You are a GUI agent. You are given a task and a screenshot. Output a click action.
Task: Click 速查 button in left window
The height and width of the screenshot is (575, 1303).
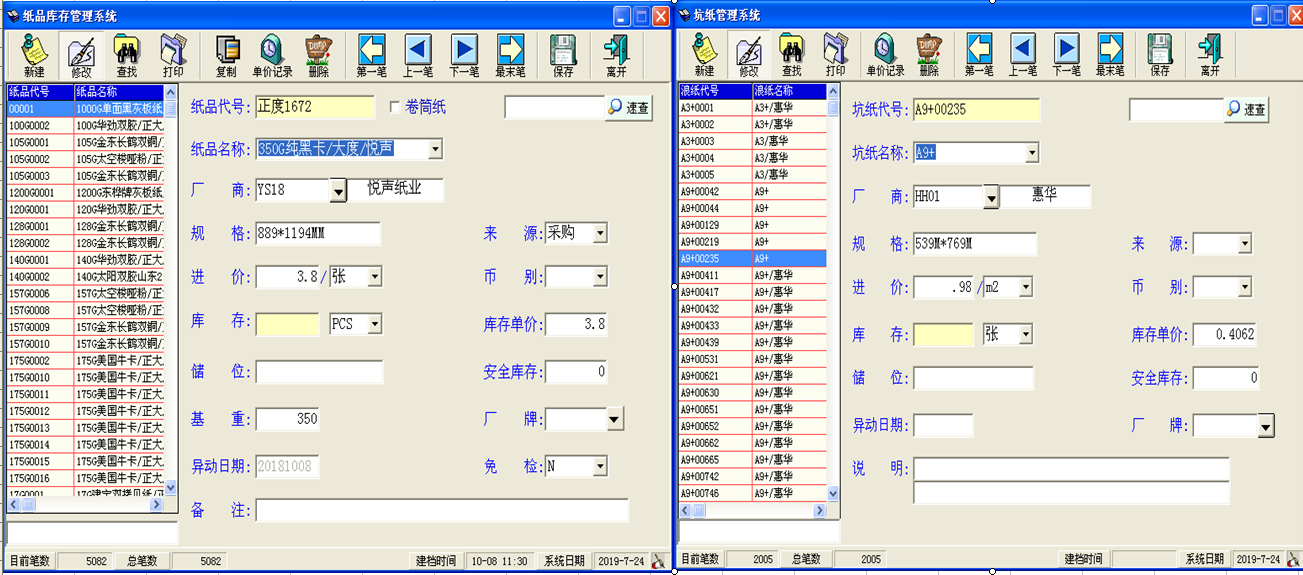click(629, 108)
